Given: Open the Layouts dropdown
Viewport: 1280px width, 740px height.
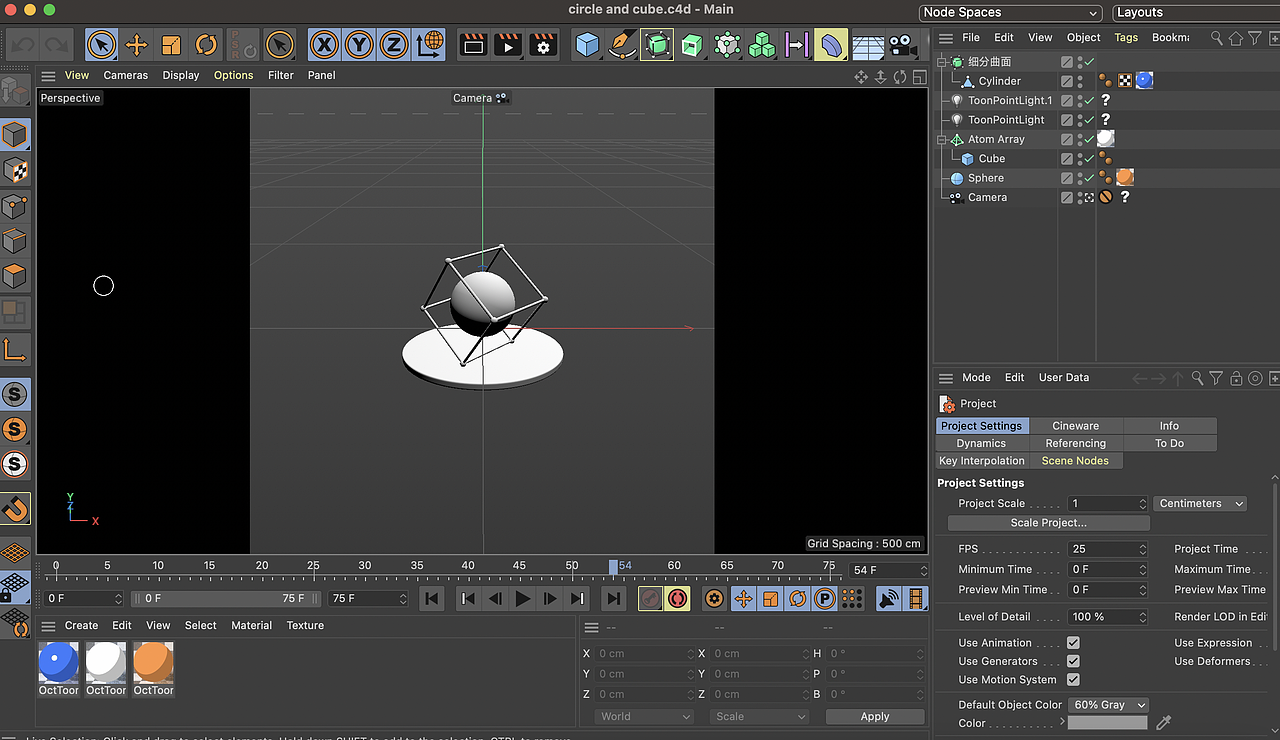Looking at the screenshot, I should click(1196, 12).
